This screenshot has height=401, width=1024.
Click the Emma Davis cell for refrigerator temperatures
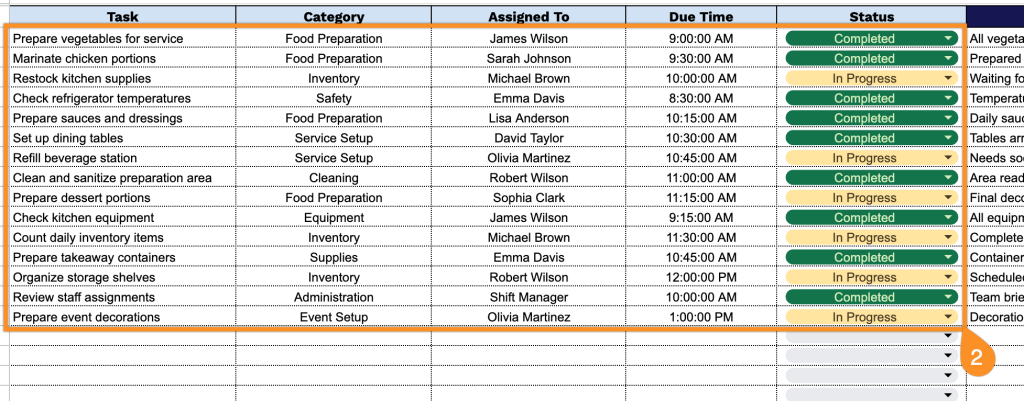click(x=528, y=99)
